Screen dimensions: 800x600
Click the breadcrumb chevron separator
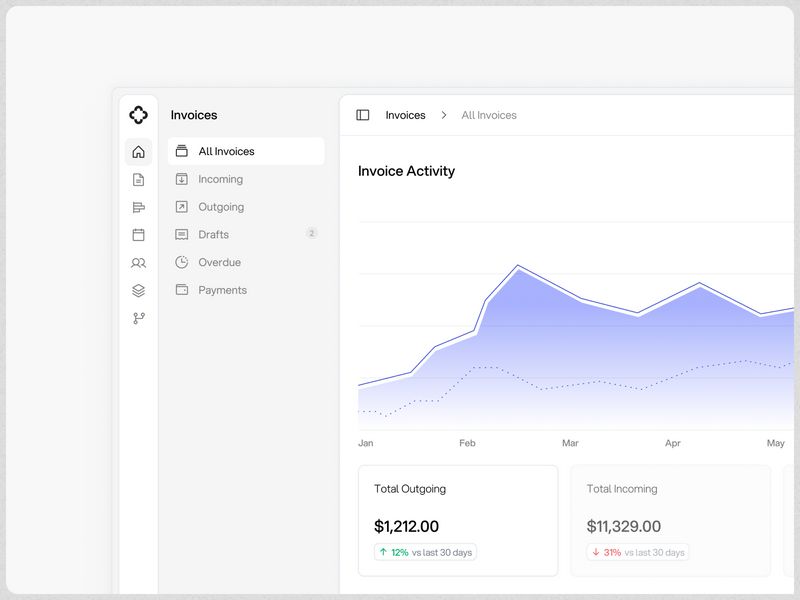[444, 115]
